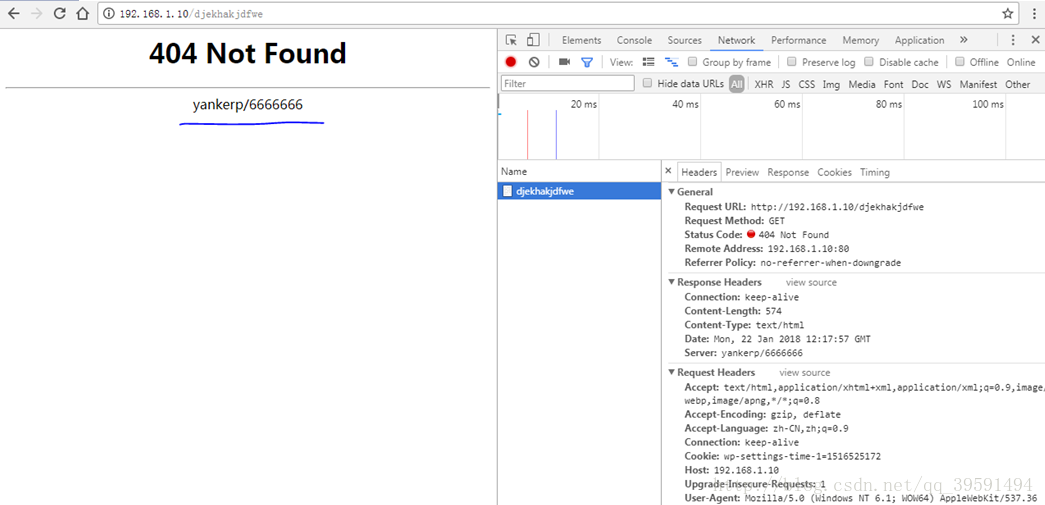Click the inspect element picker icon

[x=511, y=40]
